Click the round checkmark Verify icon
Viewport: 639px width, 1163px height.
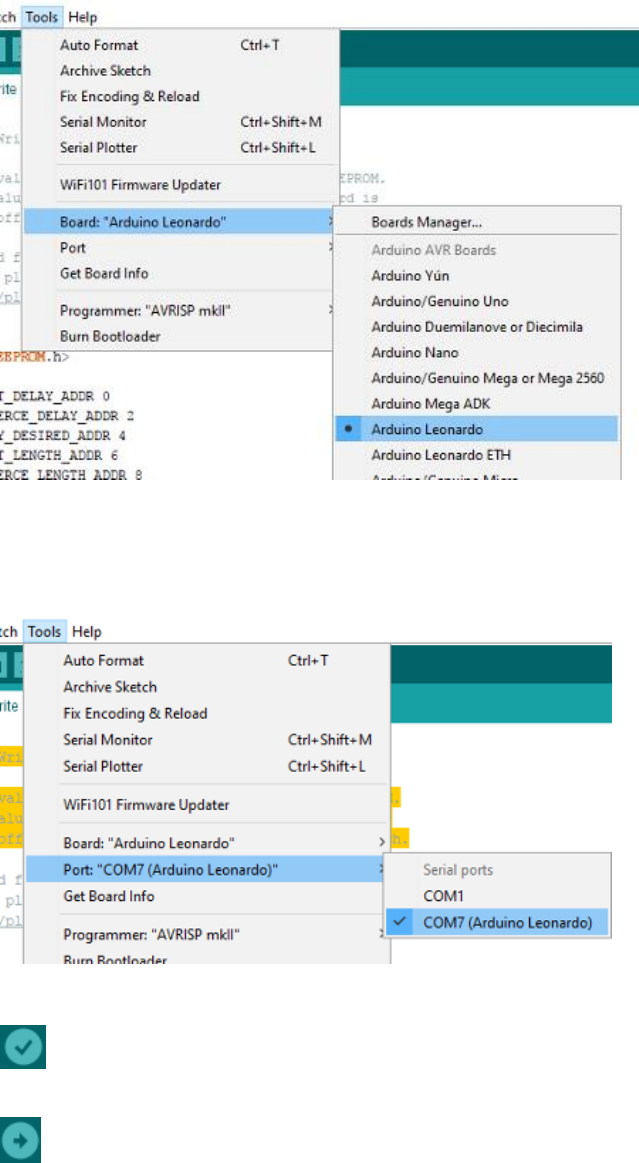[x=22, y=1047]
